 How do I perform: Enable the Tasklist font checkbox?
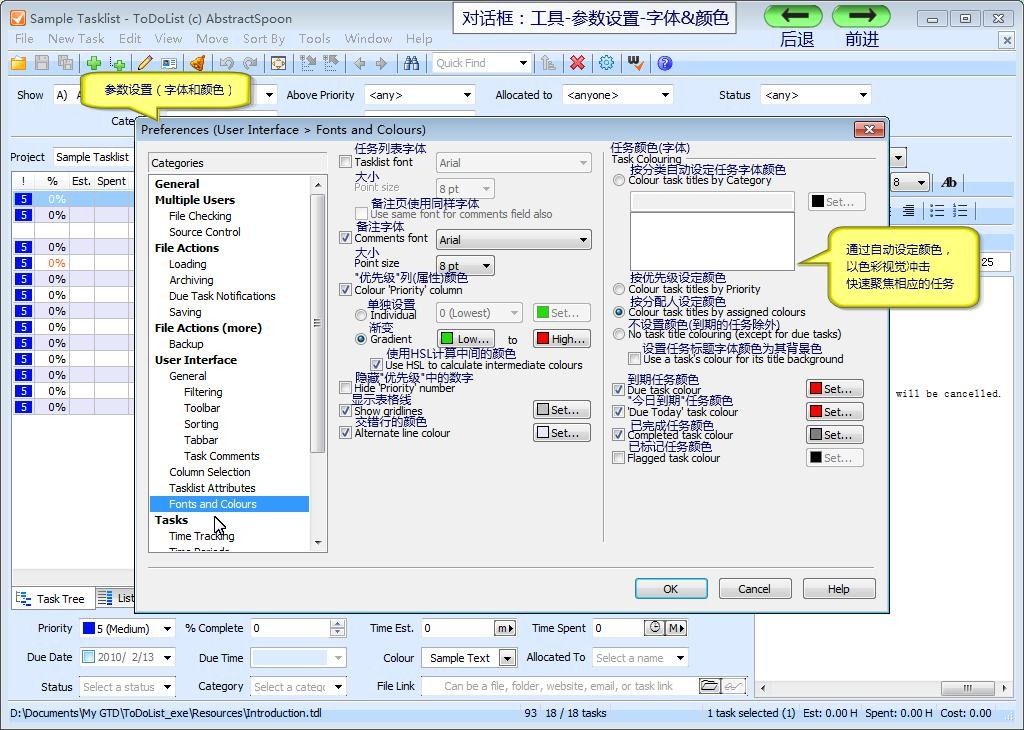(346, 162)
